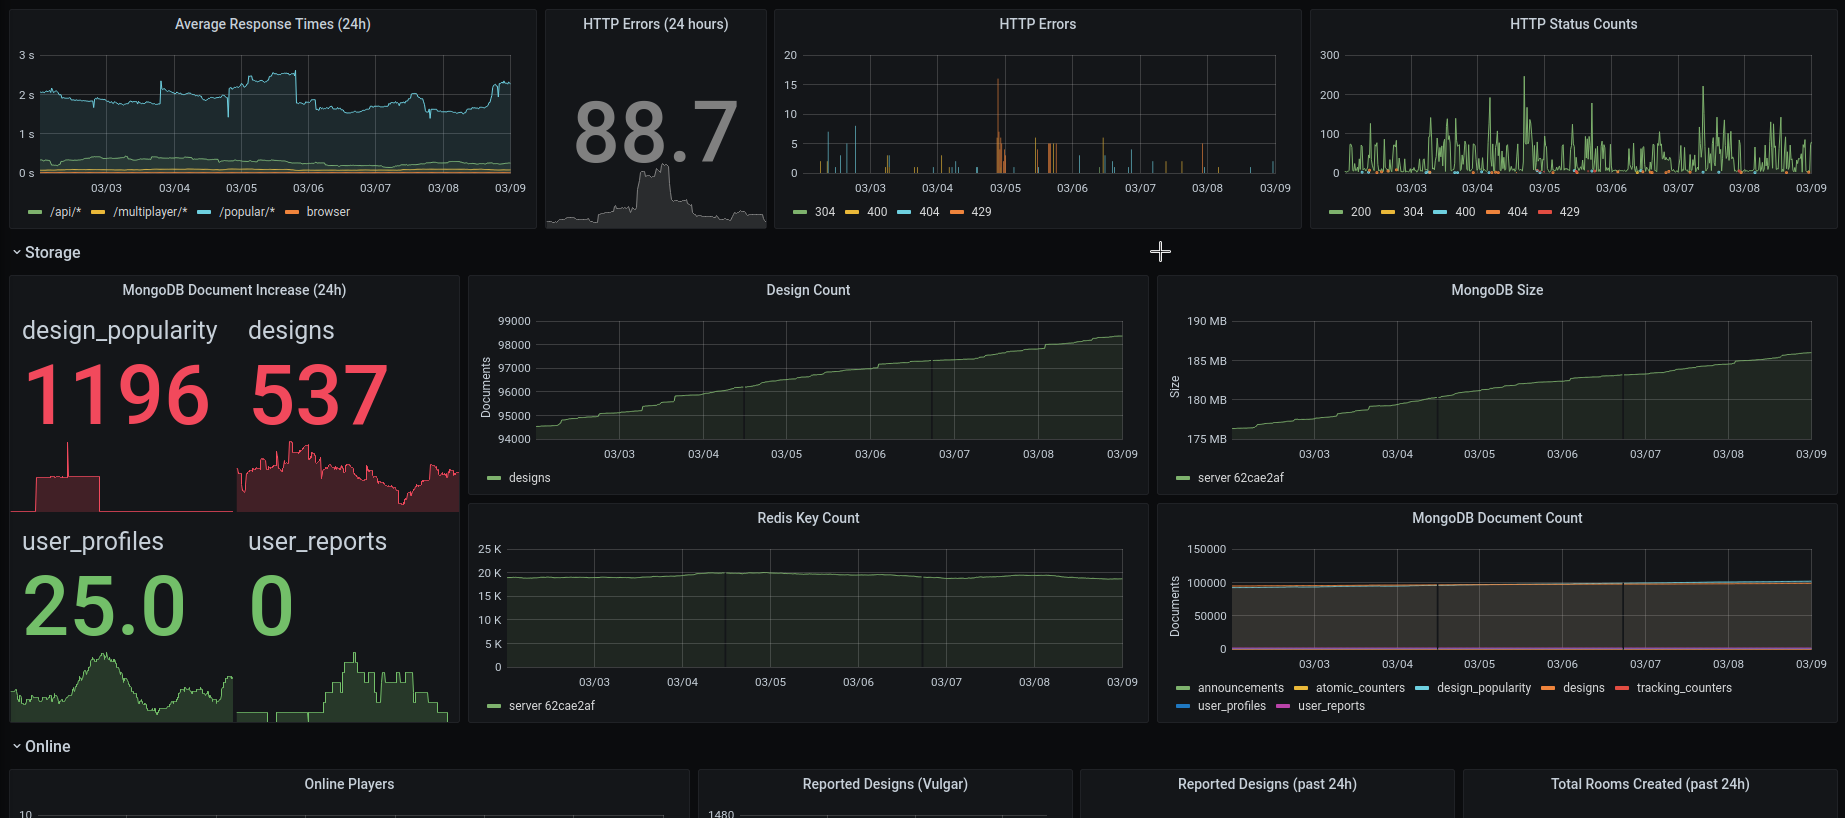Click the 400 label in HTTP Status Counts legend
This screenshot has width=1845, height=818.
[1465, 212]
